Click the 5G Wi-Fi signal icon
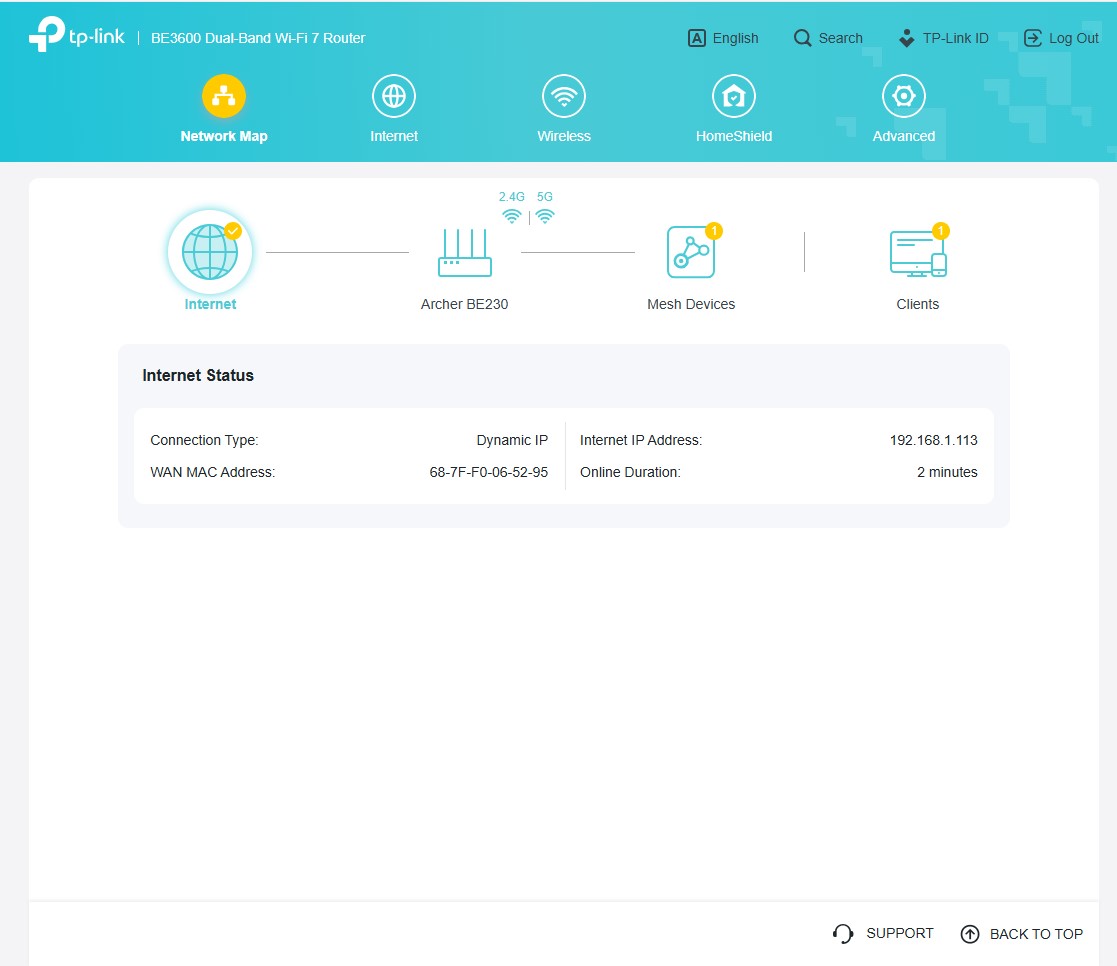 tap(545, 216)
